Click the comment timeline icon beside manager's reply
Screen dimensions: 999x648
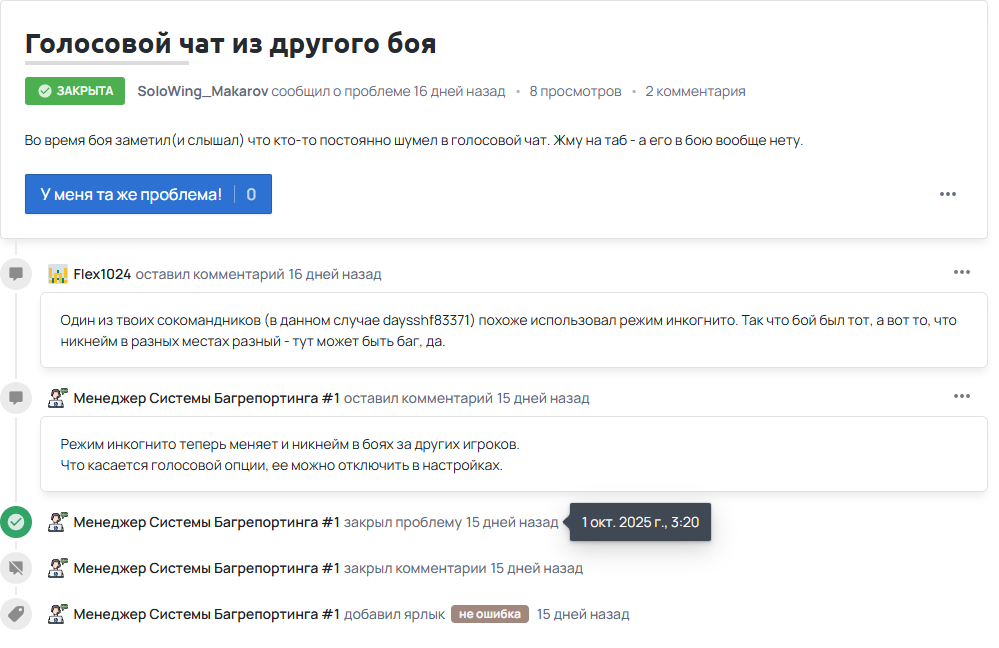16,397
